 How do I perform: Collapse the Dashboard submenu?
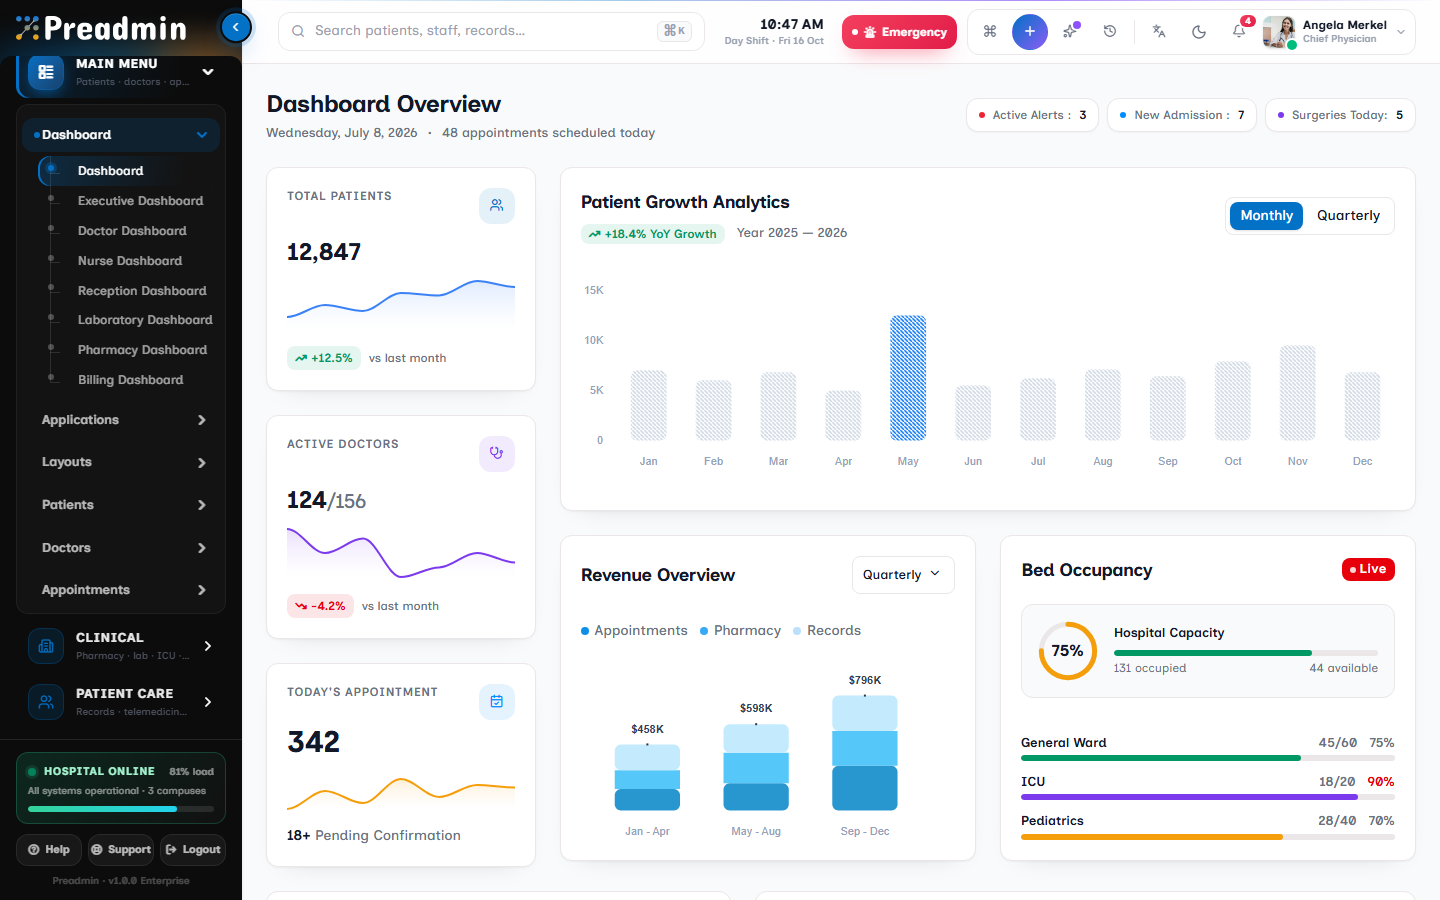click(x=121, y=135)
